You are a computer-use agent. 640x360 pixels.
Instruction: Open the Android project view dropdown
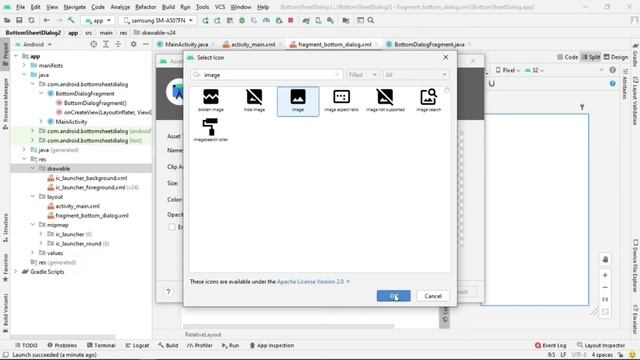(33, 44)
